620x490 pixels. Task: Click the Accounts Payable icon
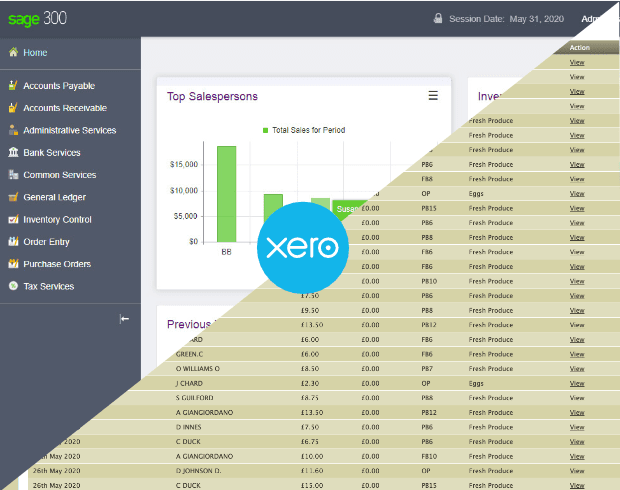tap(13, 85)
